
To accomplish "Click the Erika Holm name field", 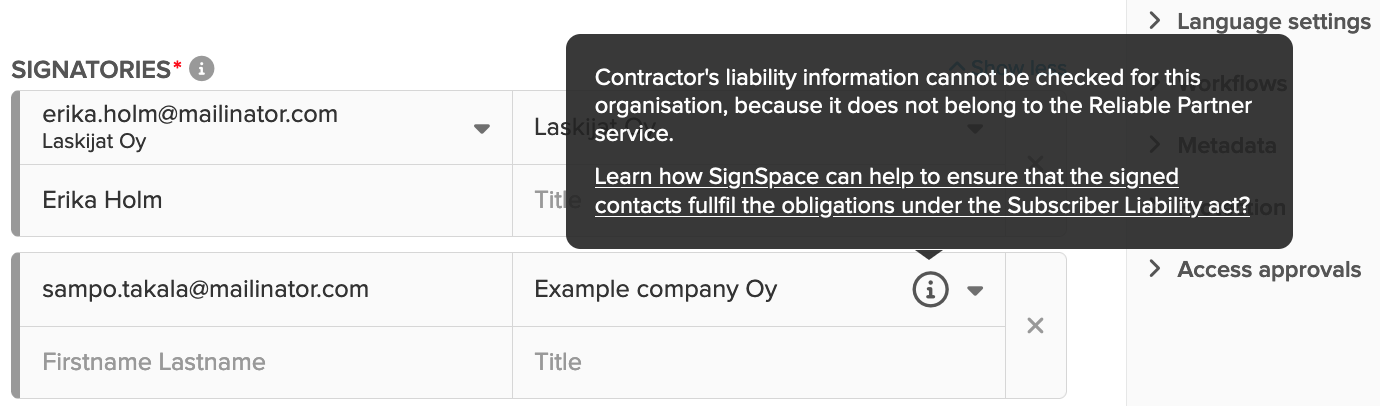I will (x=265, y=200).
